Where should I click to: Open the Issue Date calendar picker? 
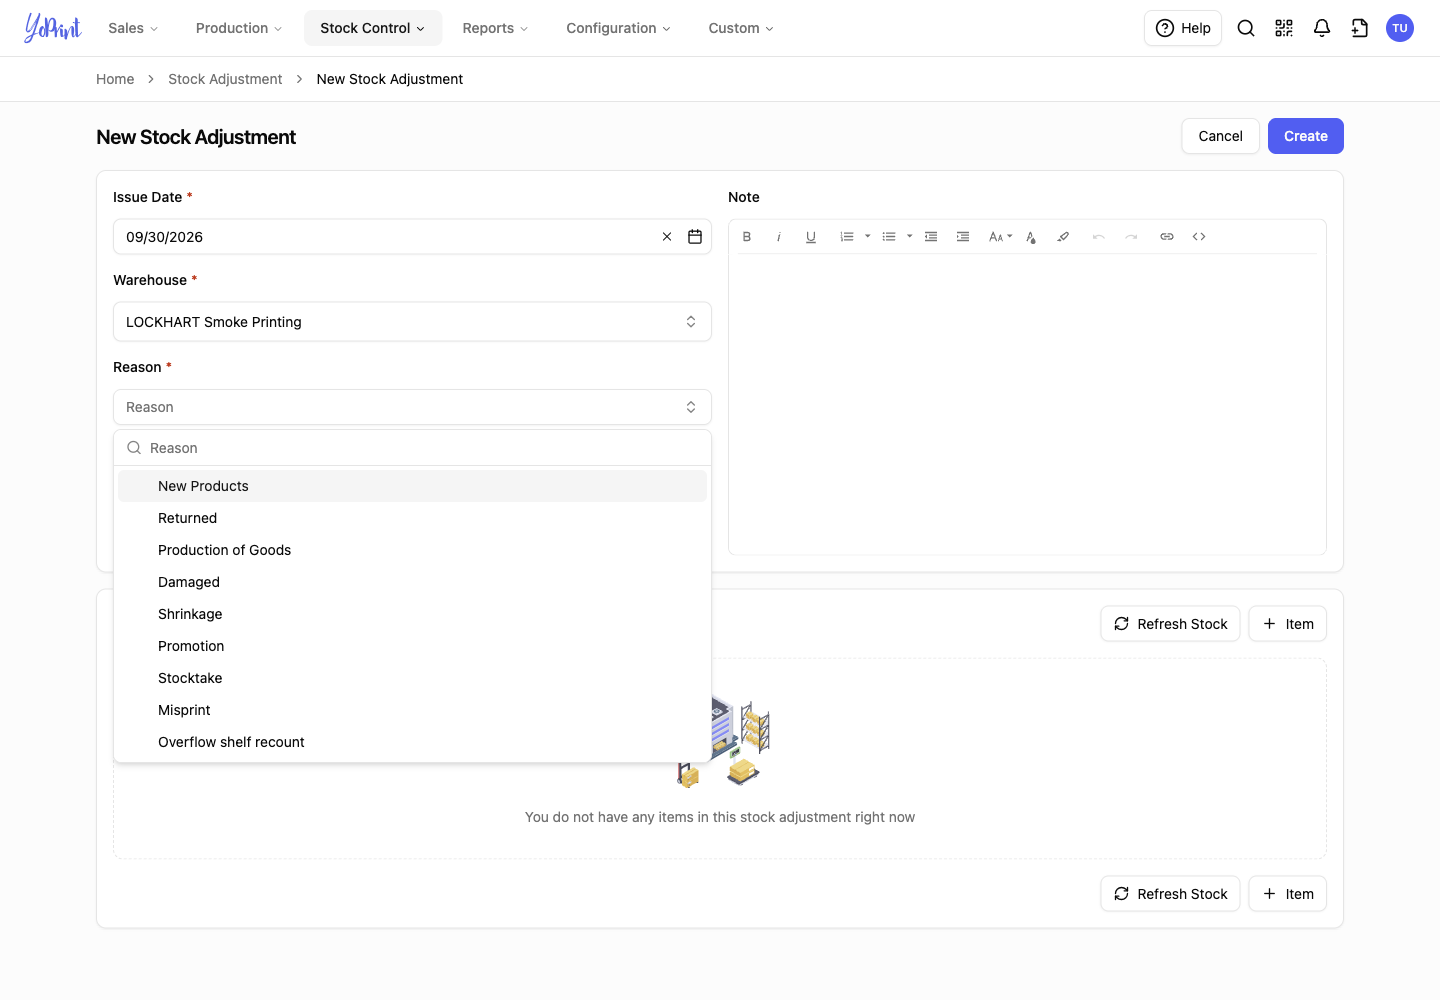coord(695,237)
